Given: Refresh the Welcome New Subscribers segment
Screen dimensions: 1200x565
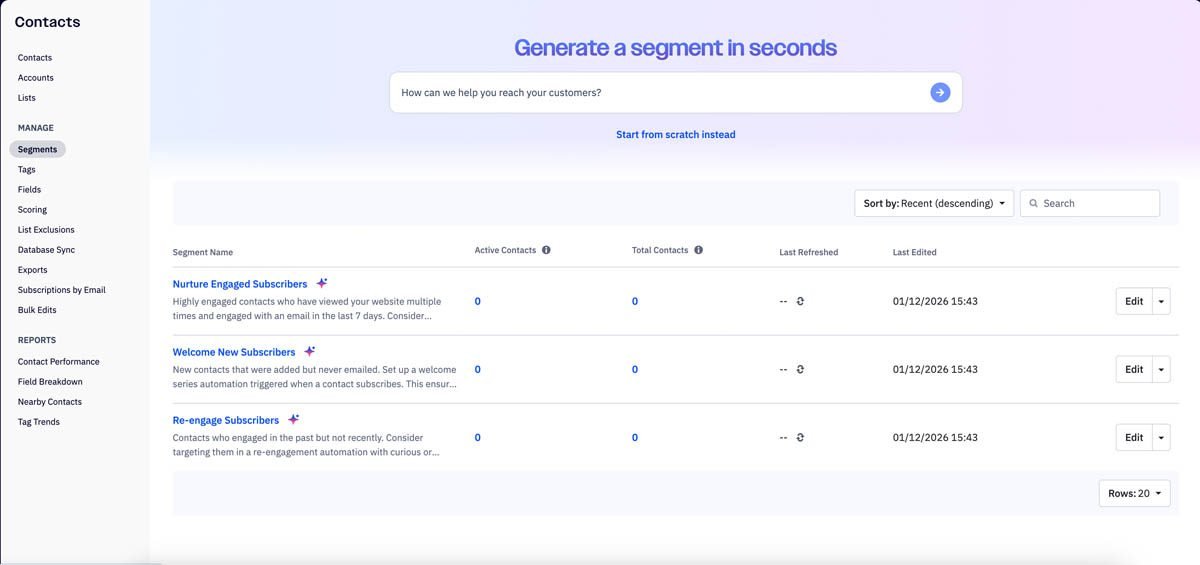Looking at the screenshot, I should click(x=800, y=369).
